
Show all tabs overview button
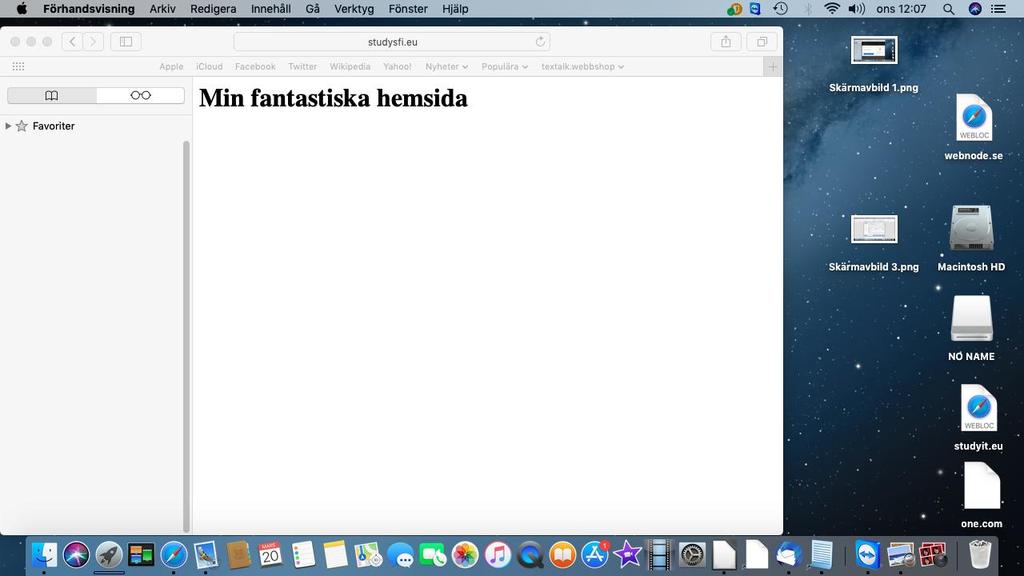[x=761, y=42]
